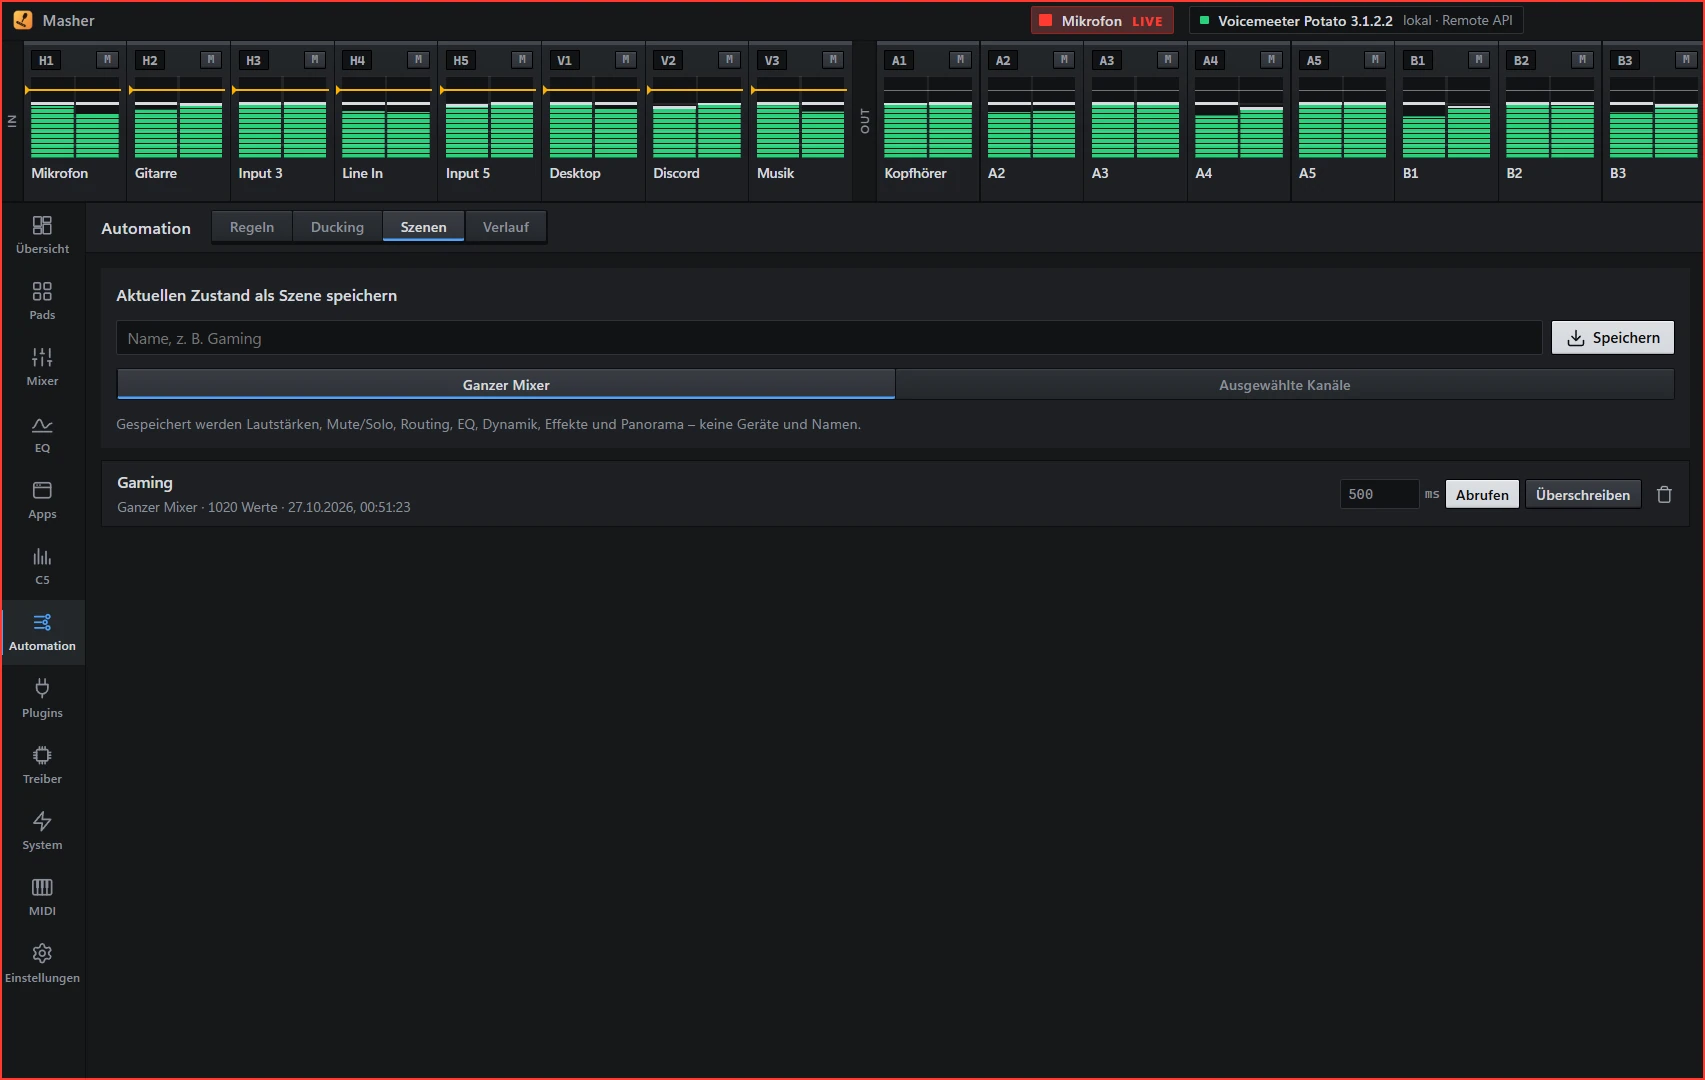
Task: Mute the A4 output bus
Action: [x=1272, y=60]
